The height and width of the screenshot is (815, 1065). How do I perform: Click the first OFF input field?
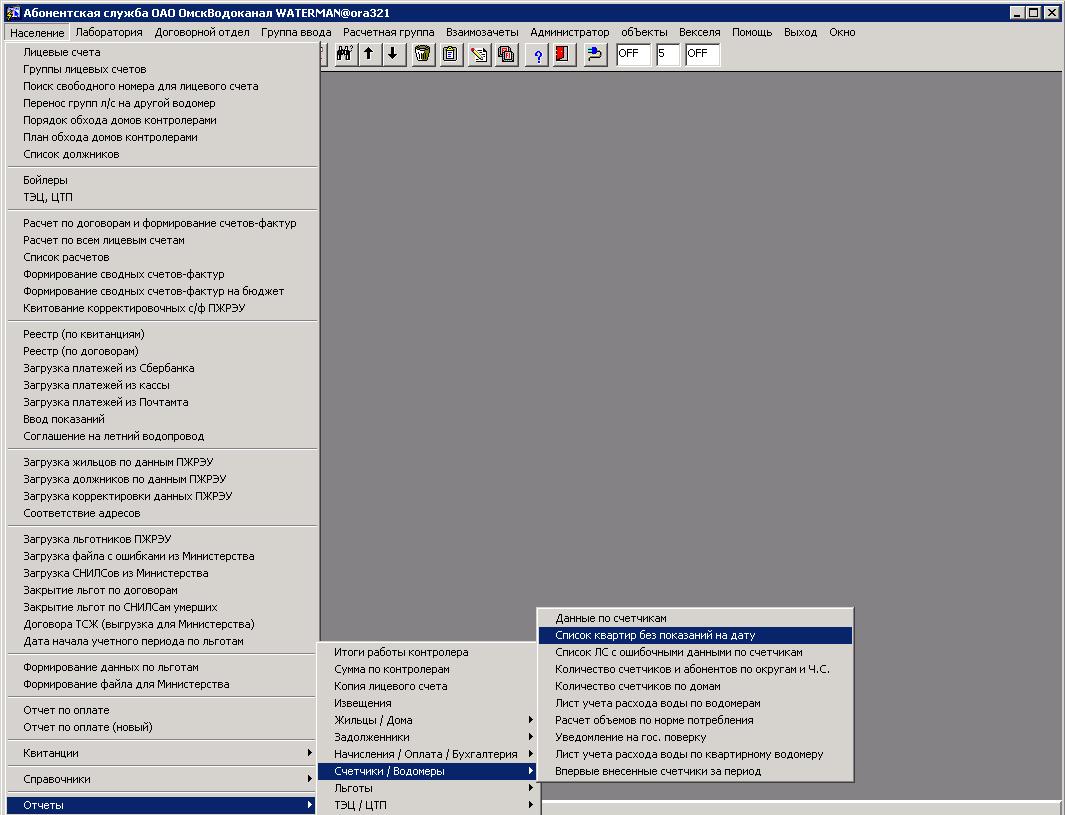[633, 54]
